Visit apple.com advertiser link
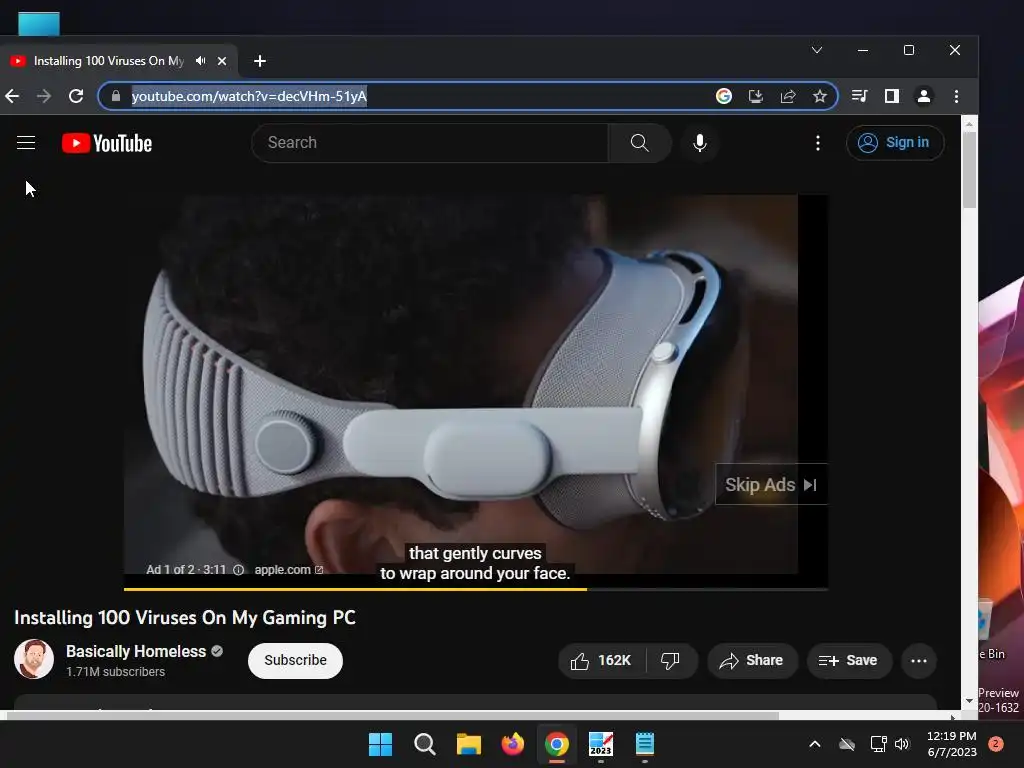1024x768 pixels. [289, 569]
